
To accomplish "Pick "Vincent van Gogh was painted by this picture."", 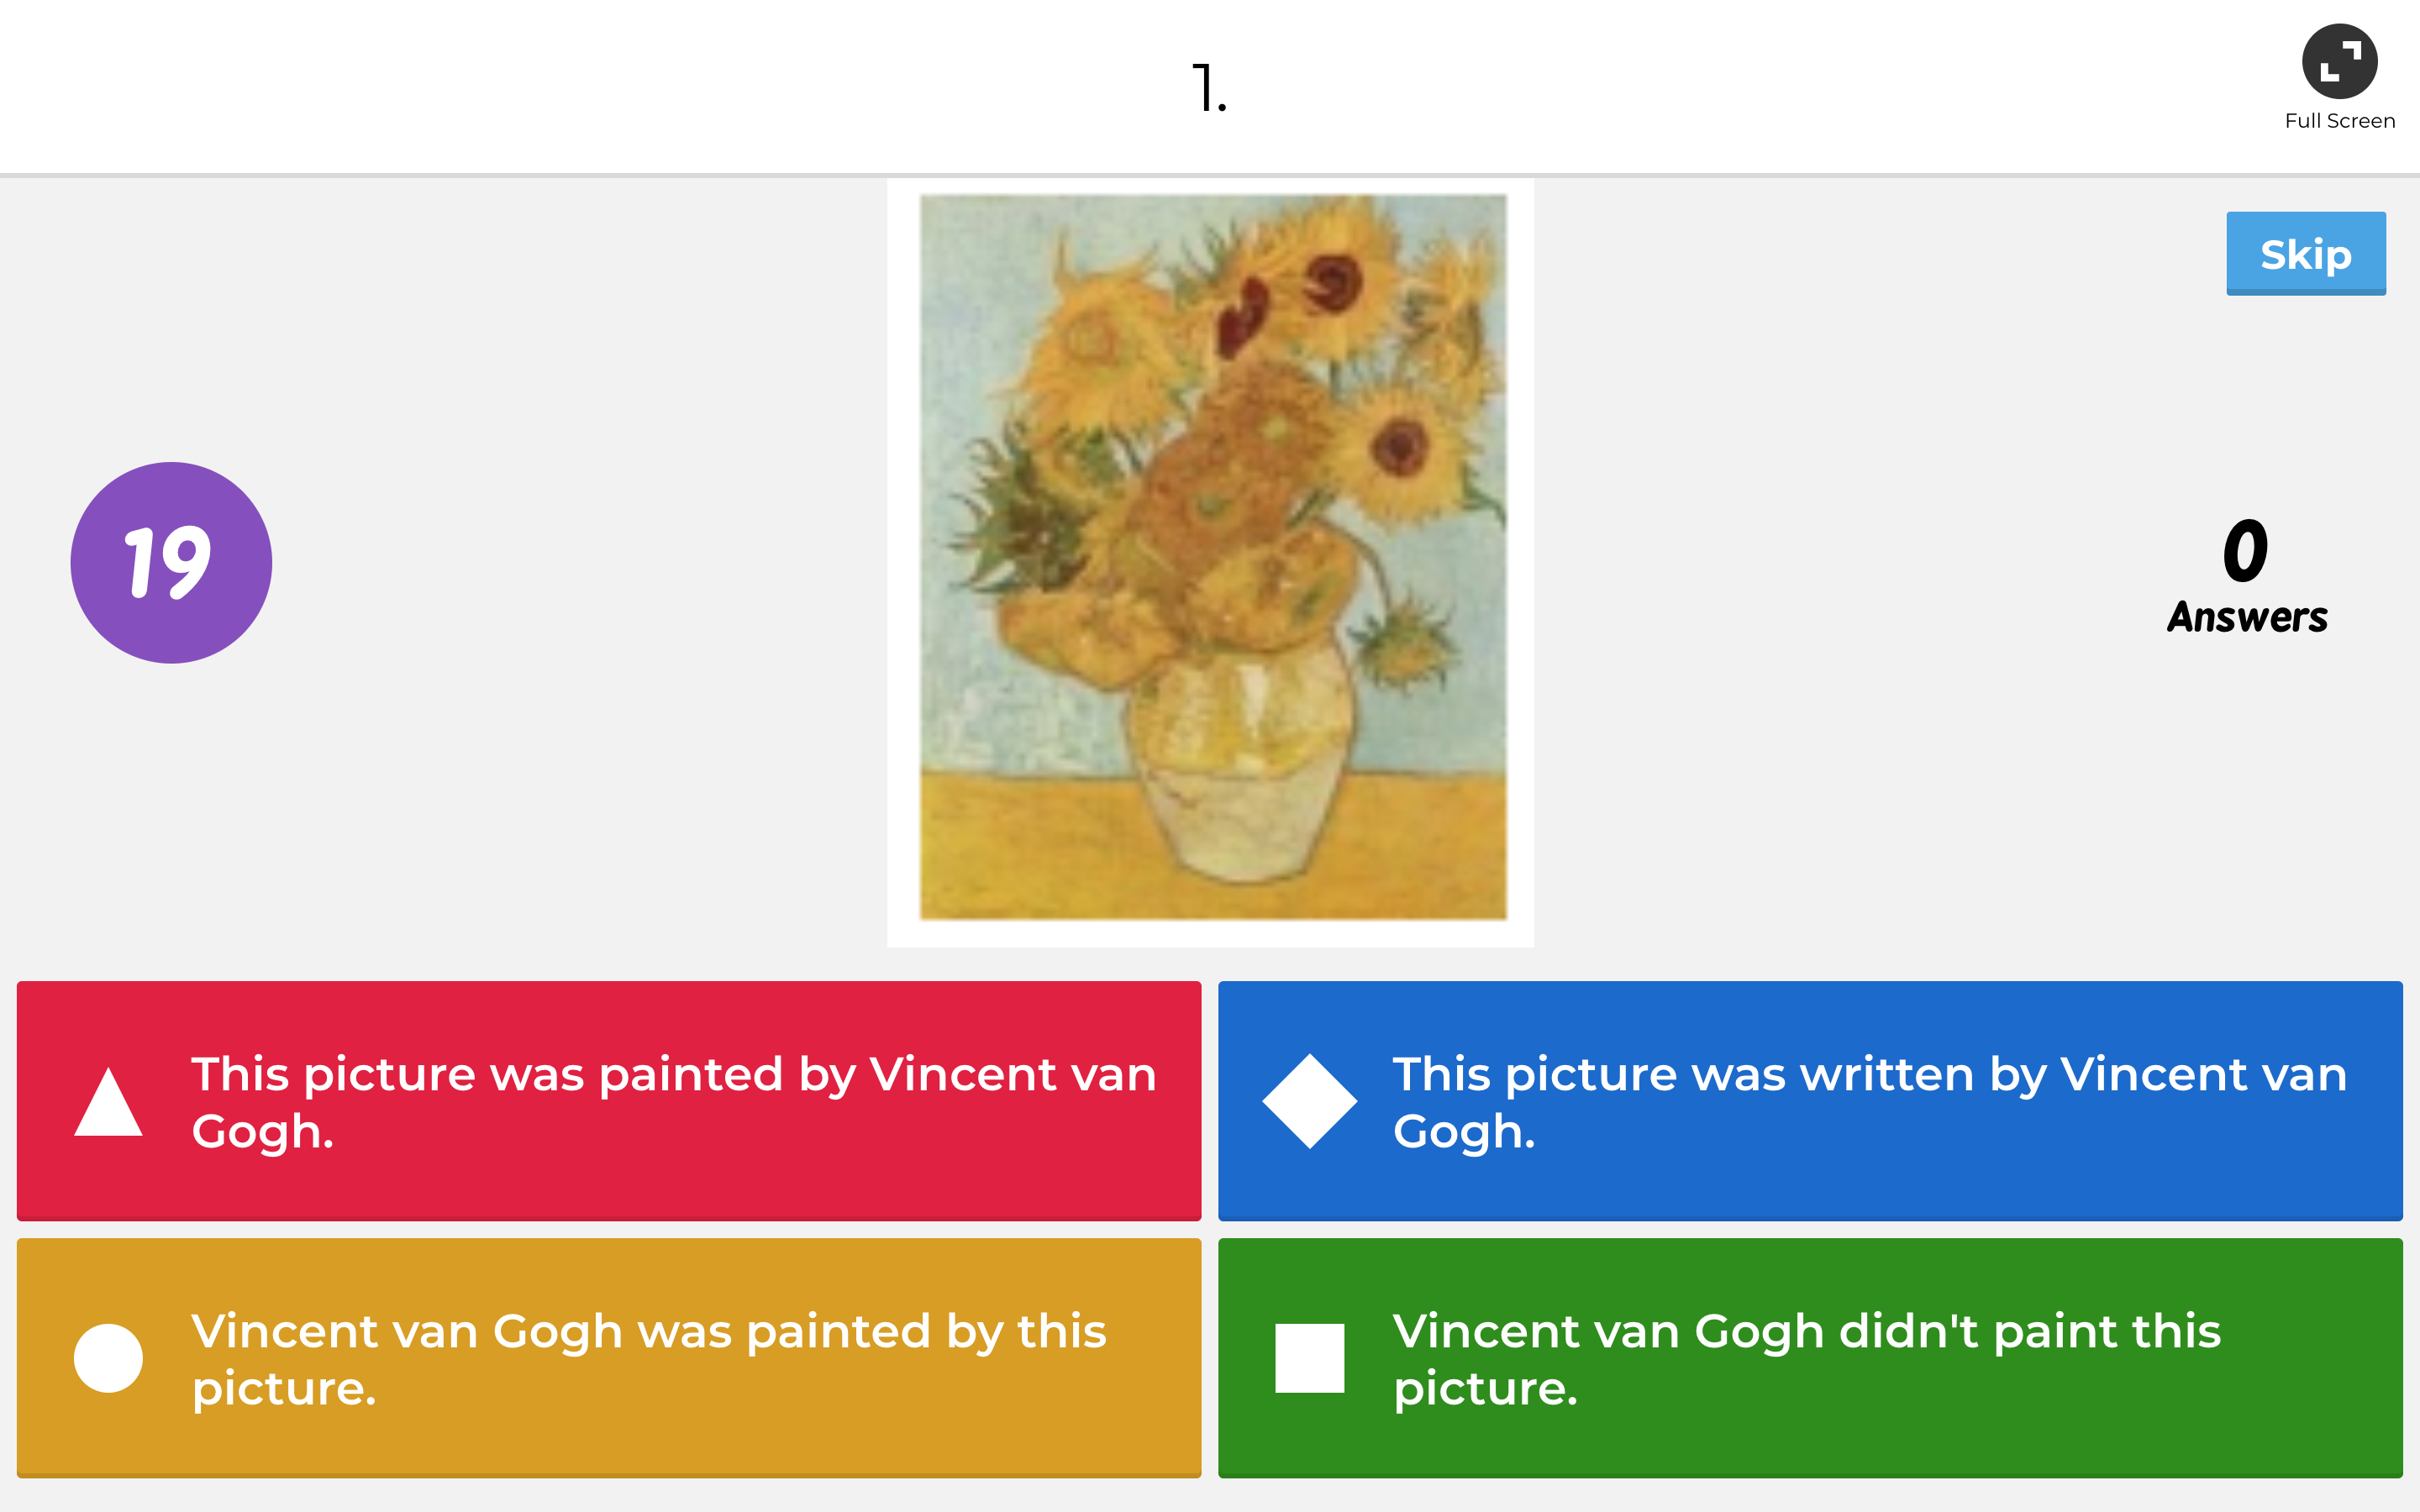I will (648, 1358).
